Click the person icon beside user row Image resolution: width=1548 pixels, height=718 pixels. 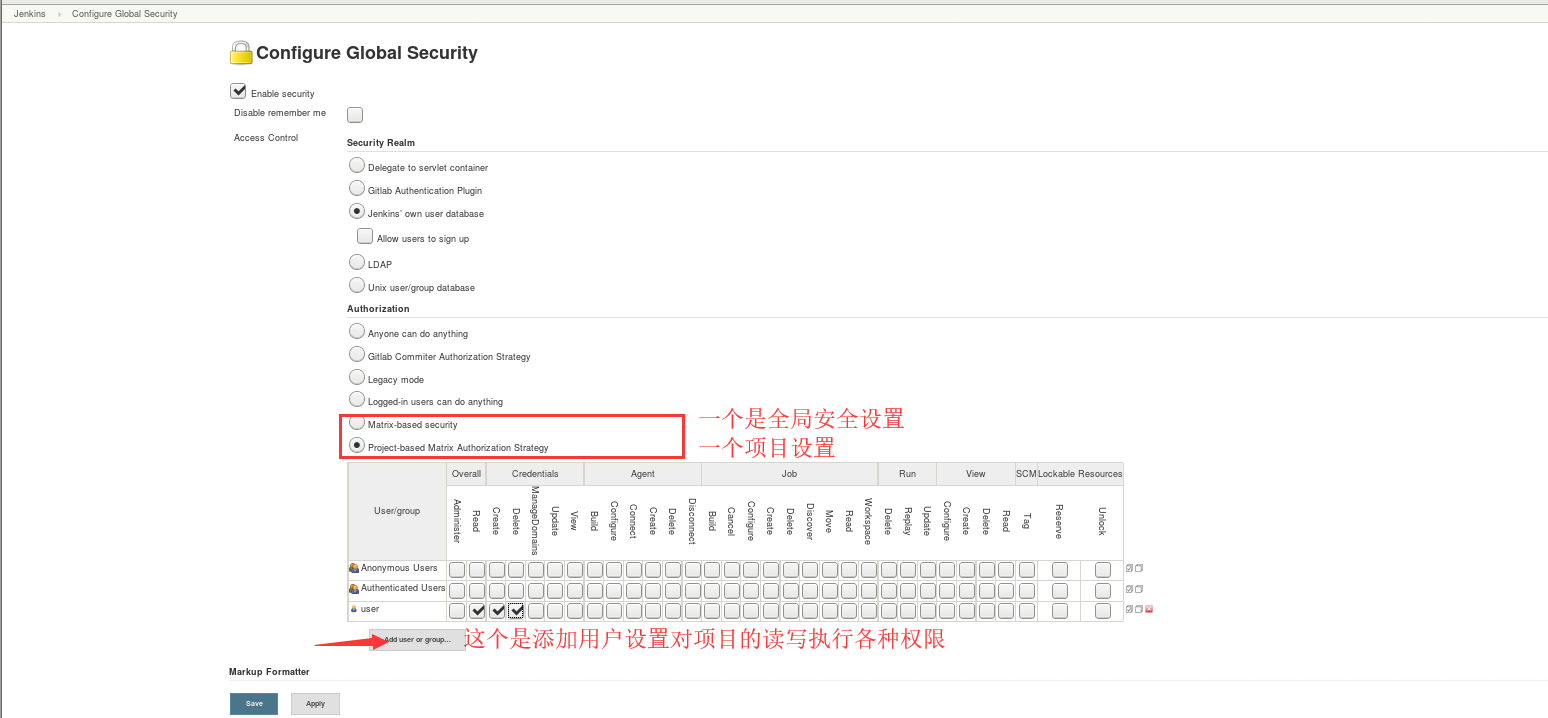click(x=354, y=609)
